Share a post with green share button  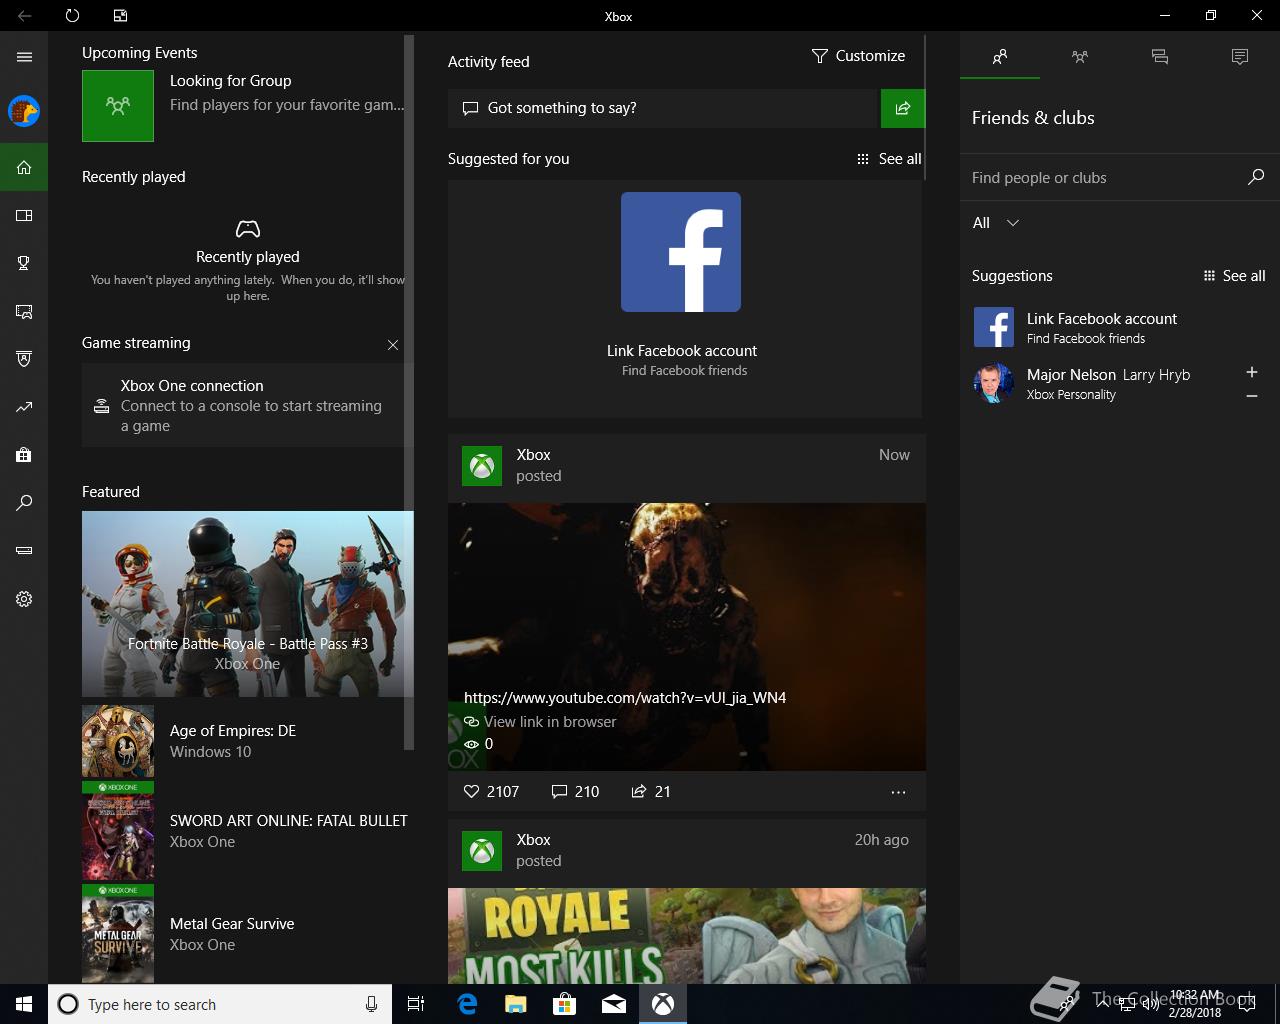pyautogui.click(x=903, y=108)
